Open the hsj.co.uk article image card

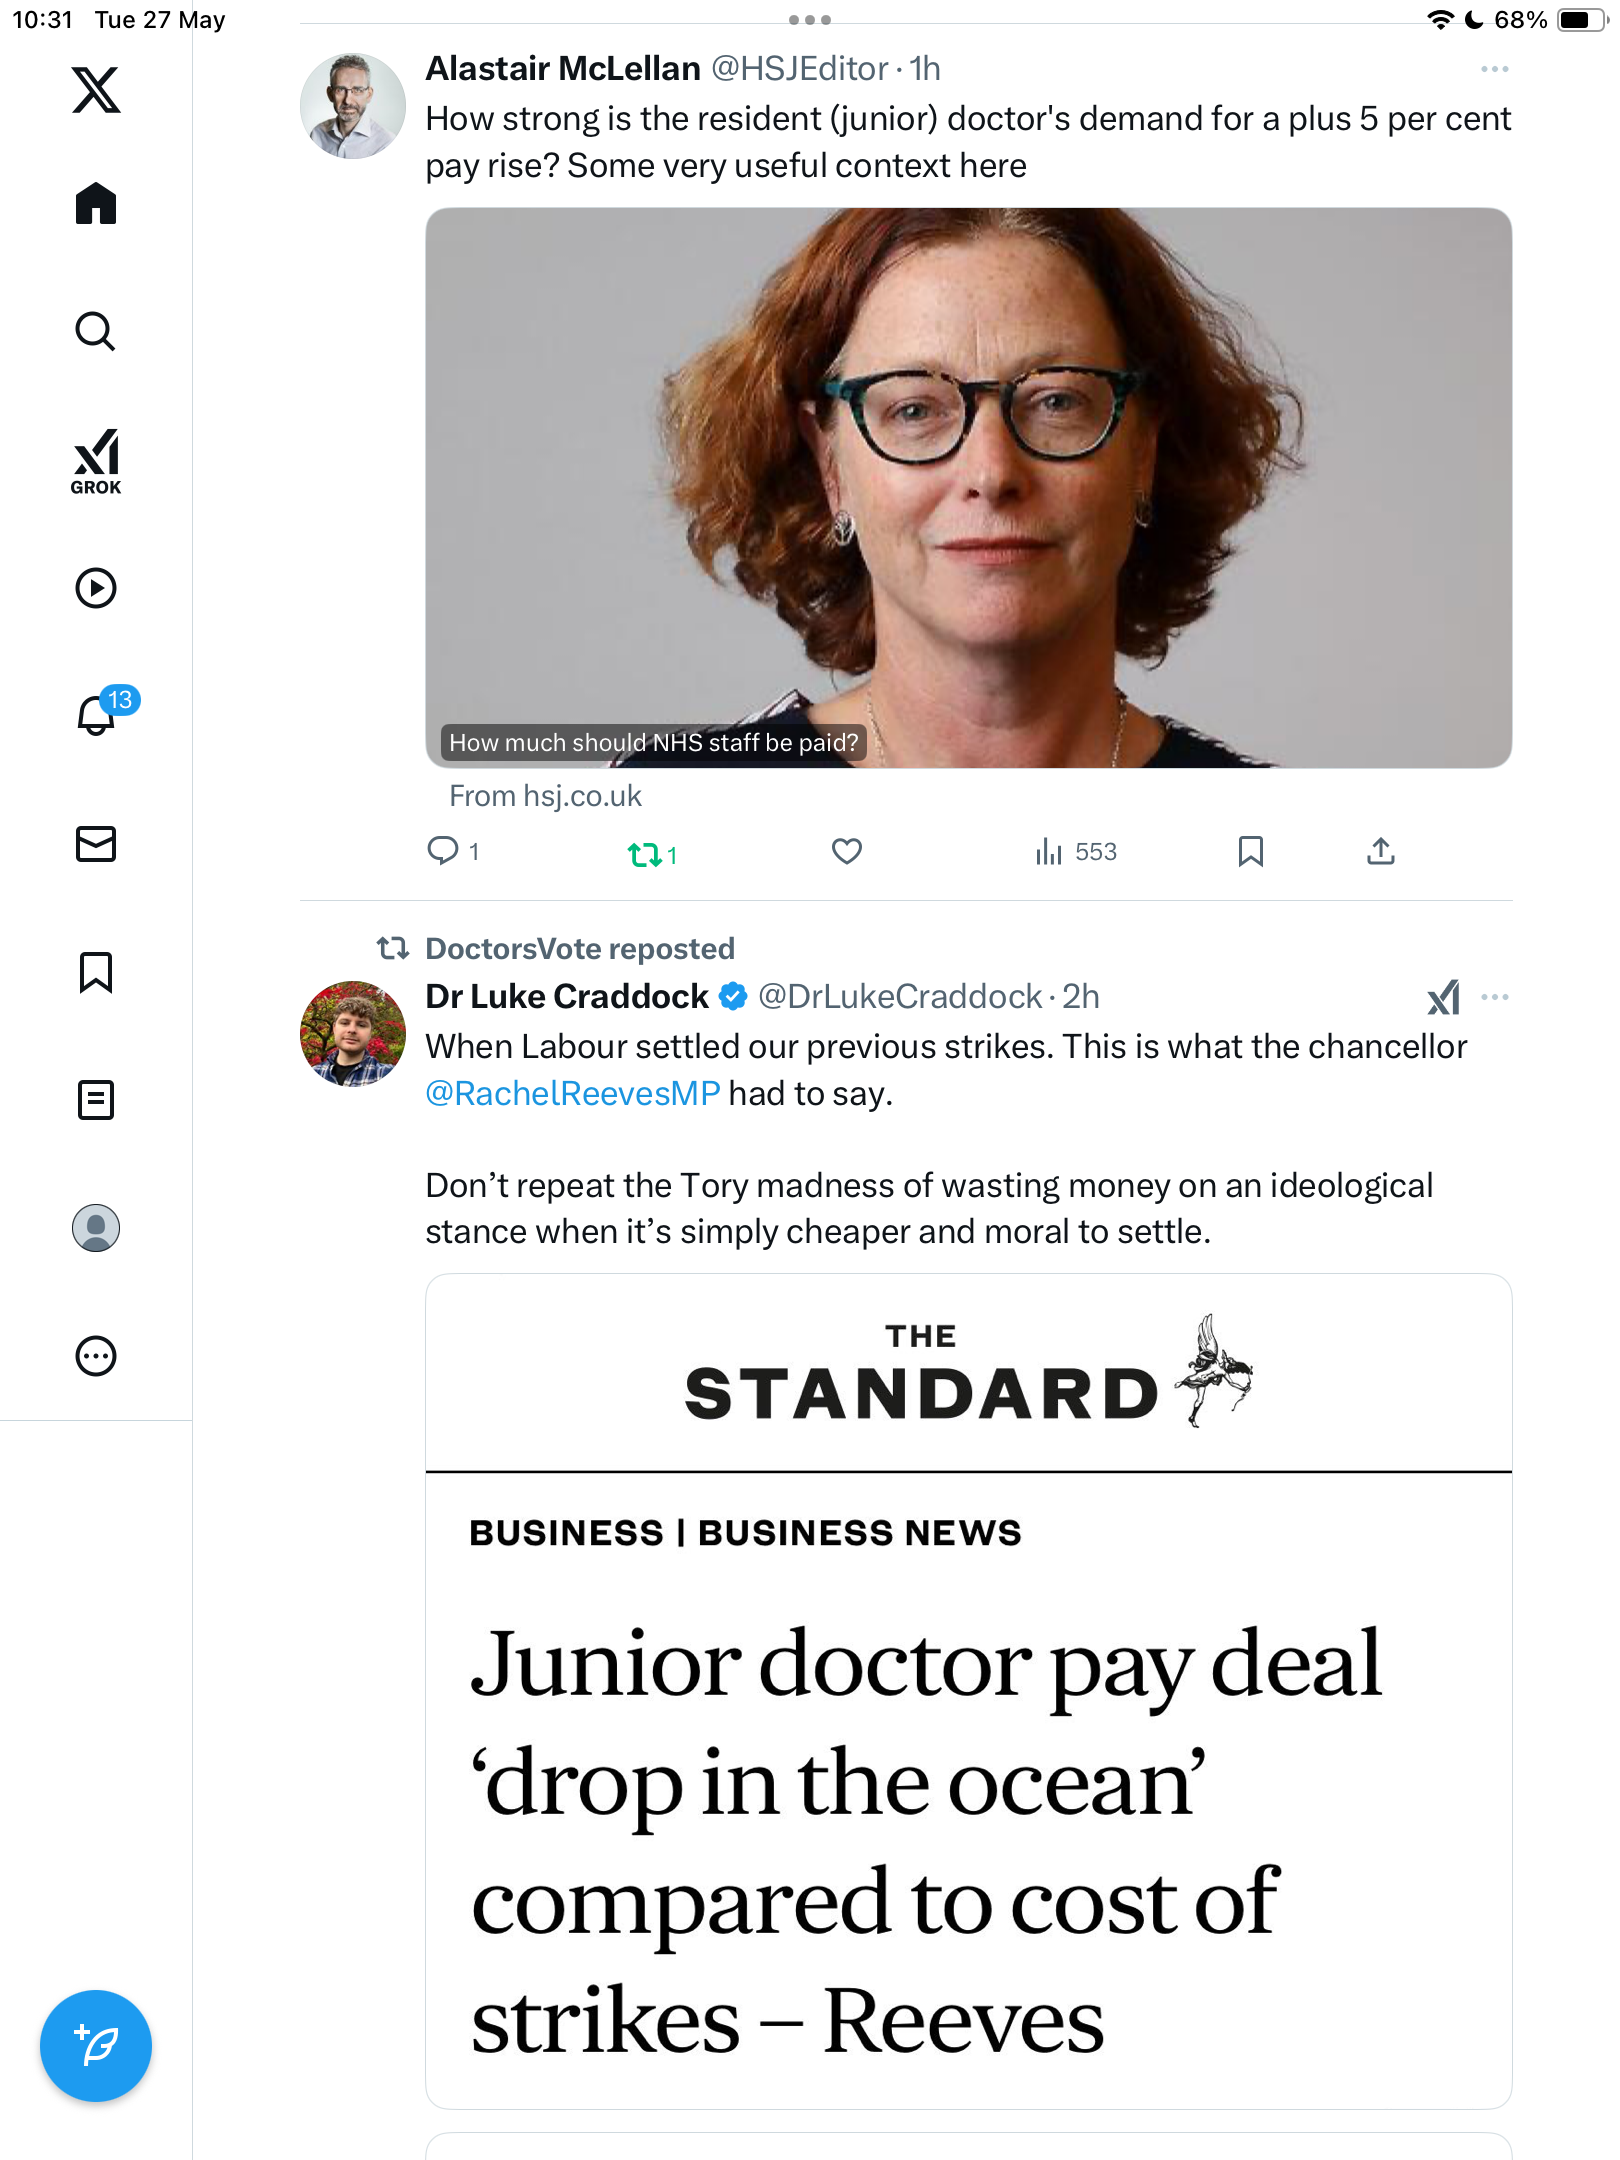click(968, 488)
